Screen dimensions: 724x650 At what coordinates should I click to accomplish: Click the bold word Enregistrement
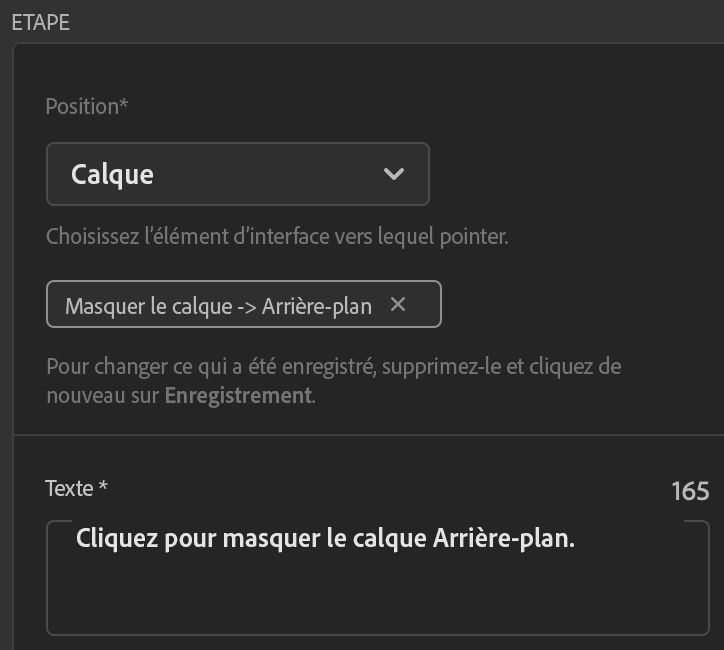[238, 395]
